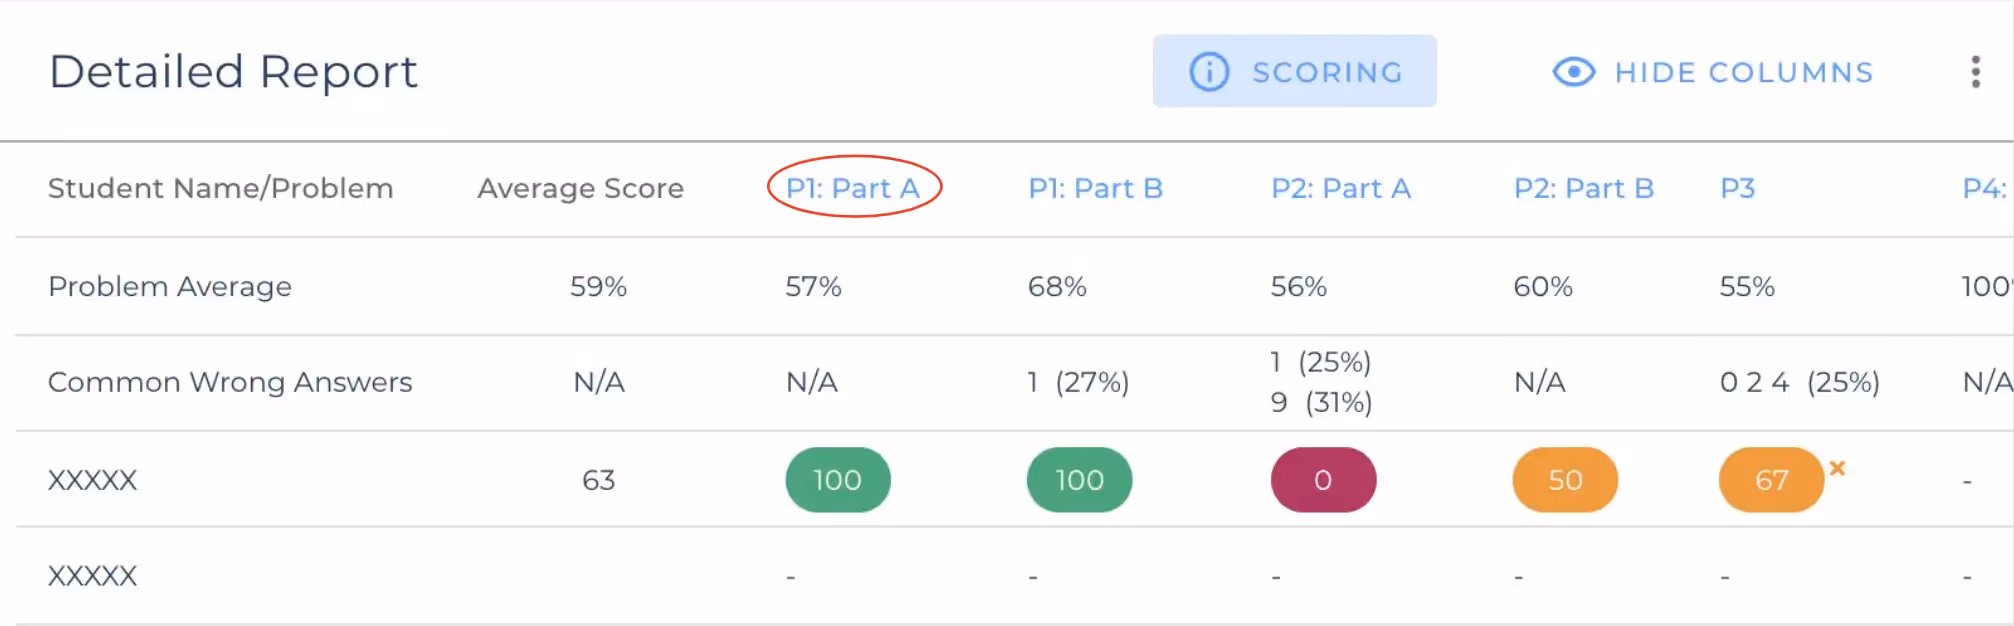Select the P2: Part A column header
The image size is (2014, 626).
[1341, 187]
